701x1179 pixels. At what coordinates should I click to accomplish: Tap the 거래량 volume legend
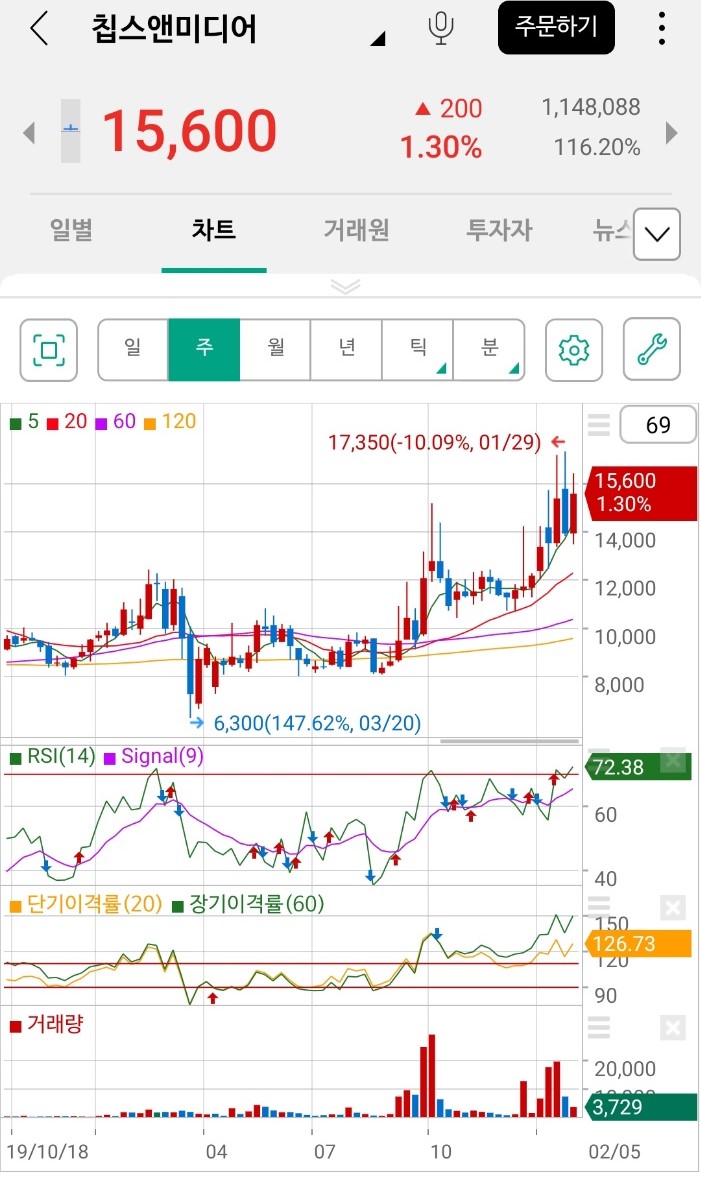click(47, 1024)
